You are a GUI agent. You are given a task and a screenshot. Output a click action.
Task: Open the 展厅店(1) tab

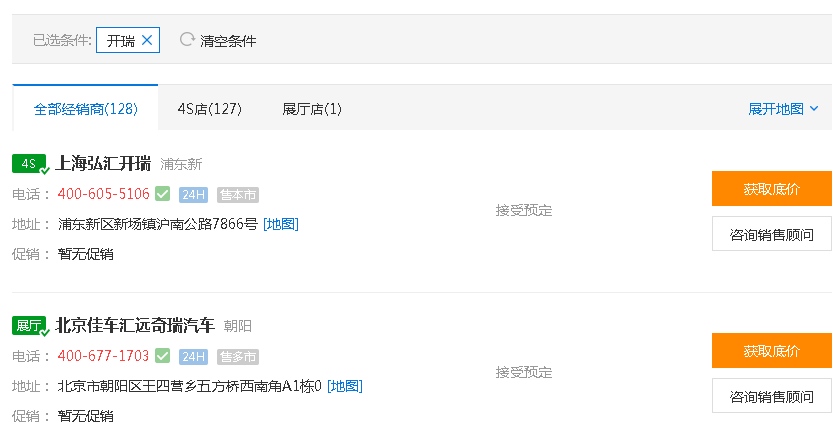[x=312, y=109]
